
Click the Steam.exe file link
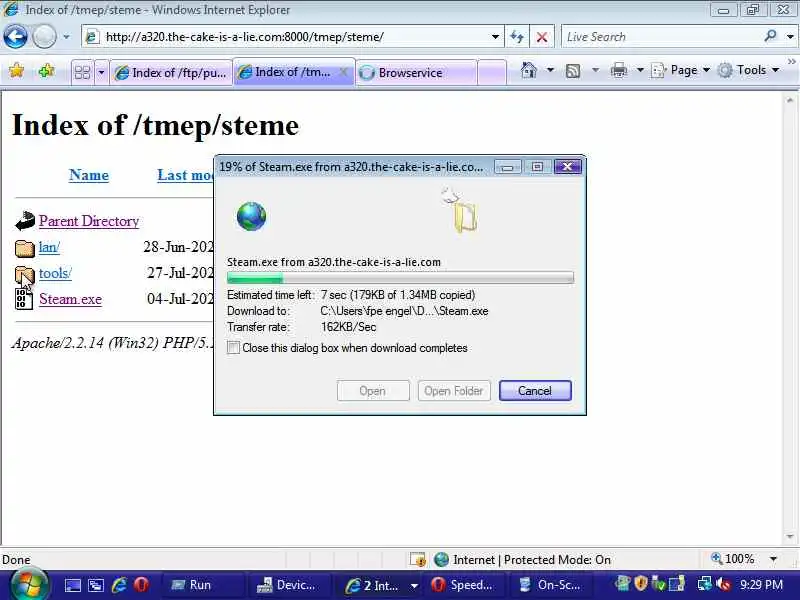point(70,299)
